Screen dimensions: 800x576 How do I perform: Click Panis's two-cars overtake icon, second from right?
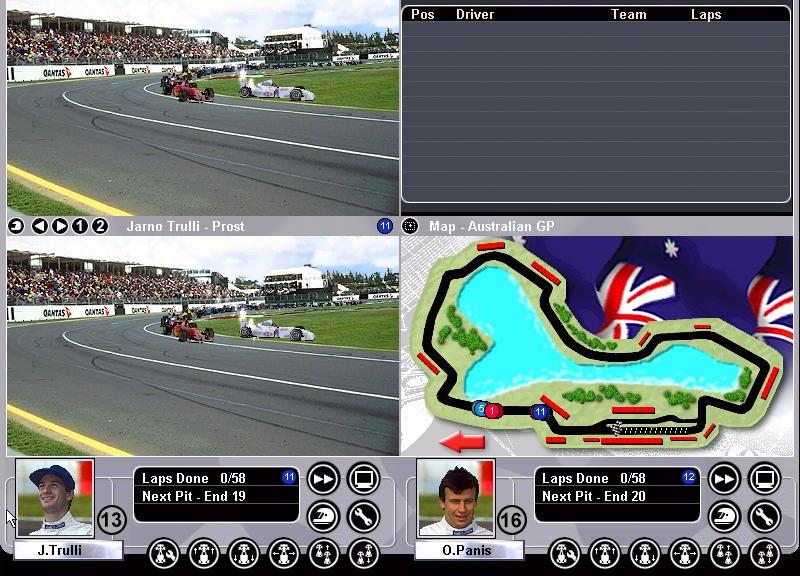pos(724,552)
